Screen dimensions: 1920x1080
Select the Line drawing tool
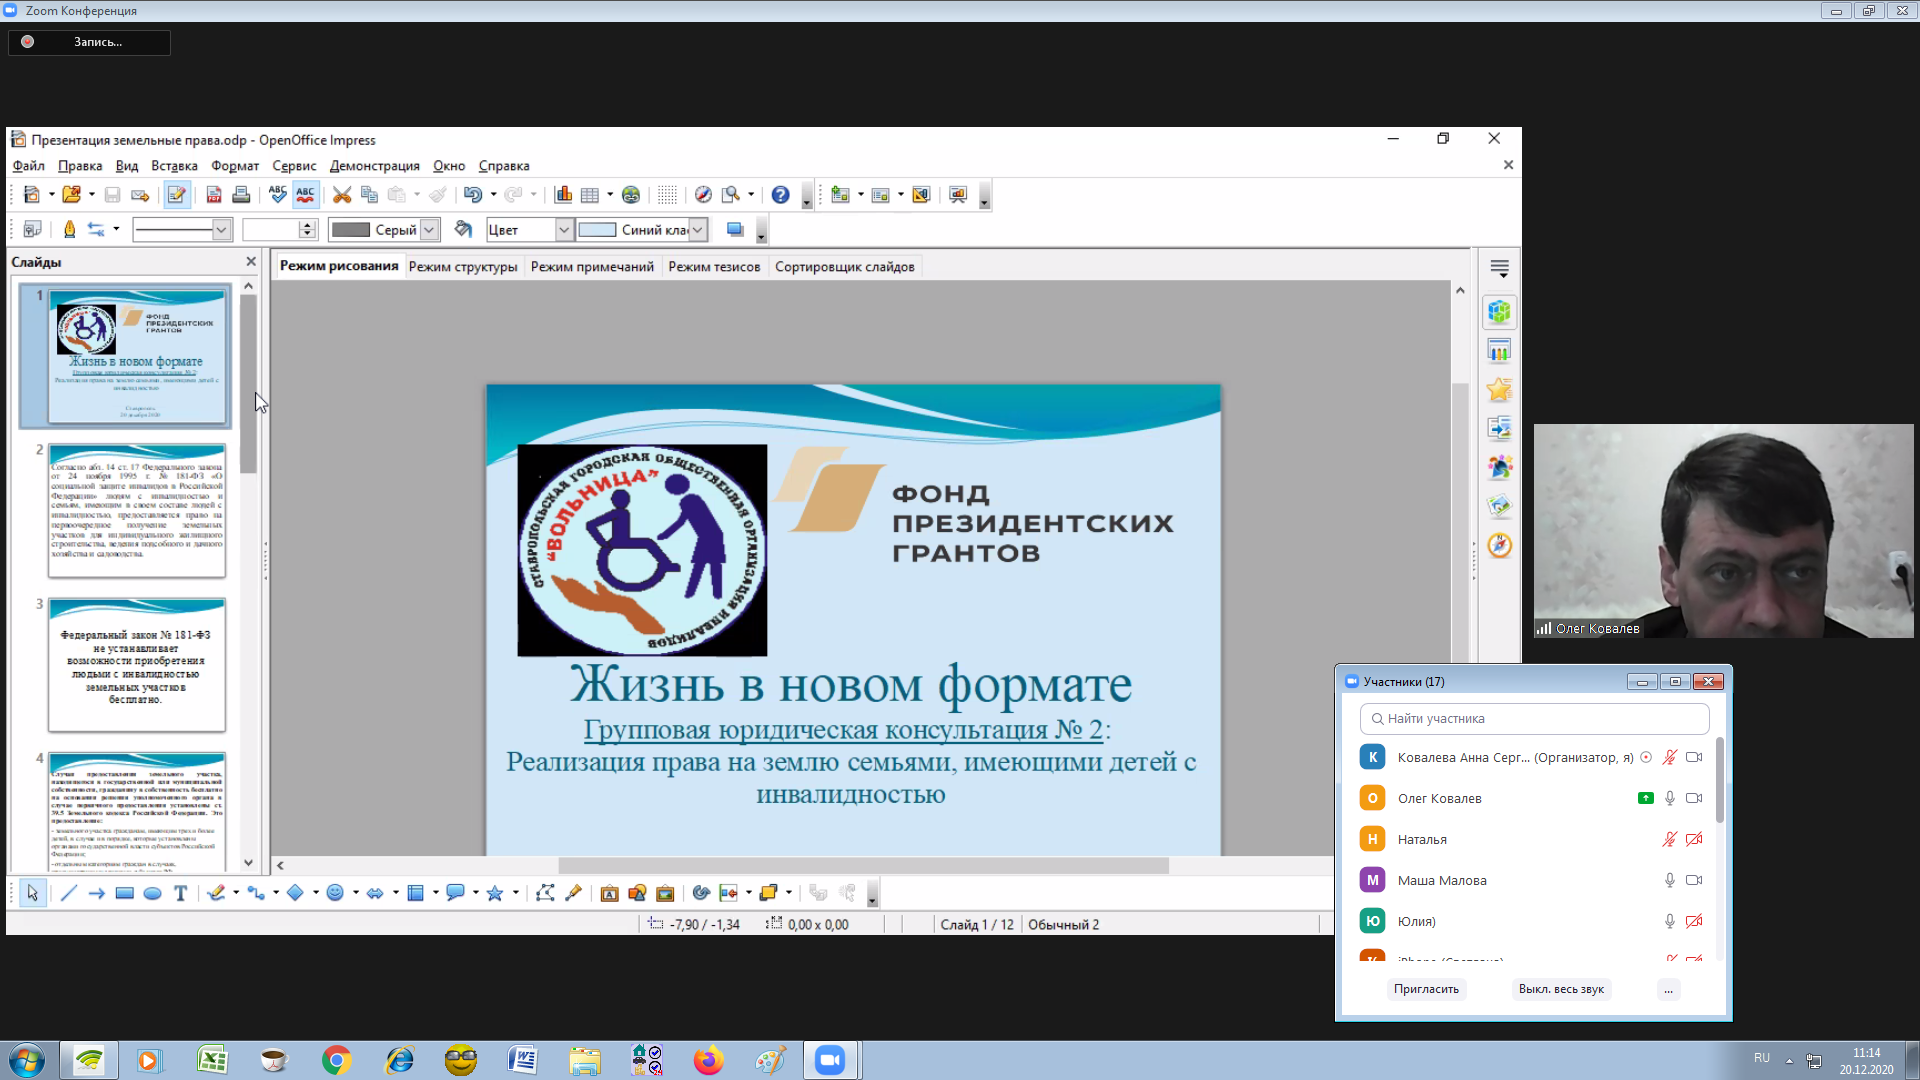coord(68,893)
